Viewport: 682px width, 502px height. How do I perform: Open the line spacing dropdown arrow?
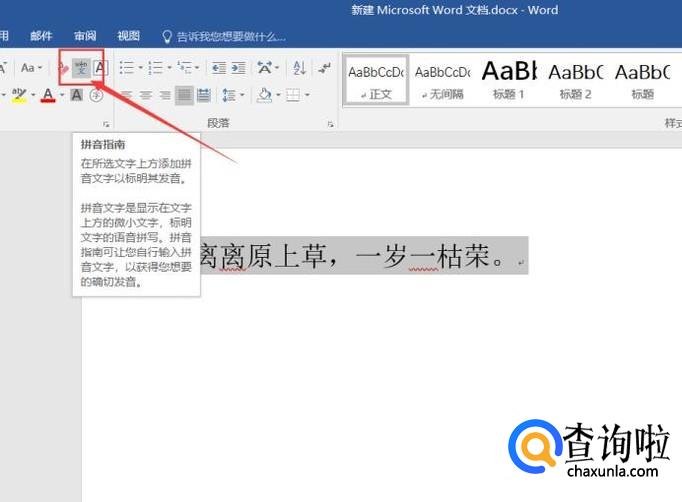coord(242,95)
